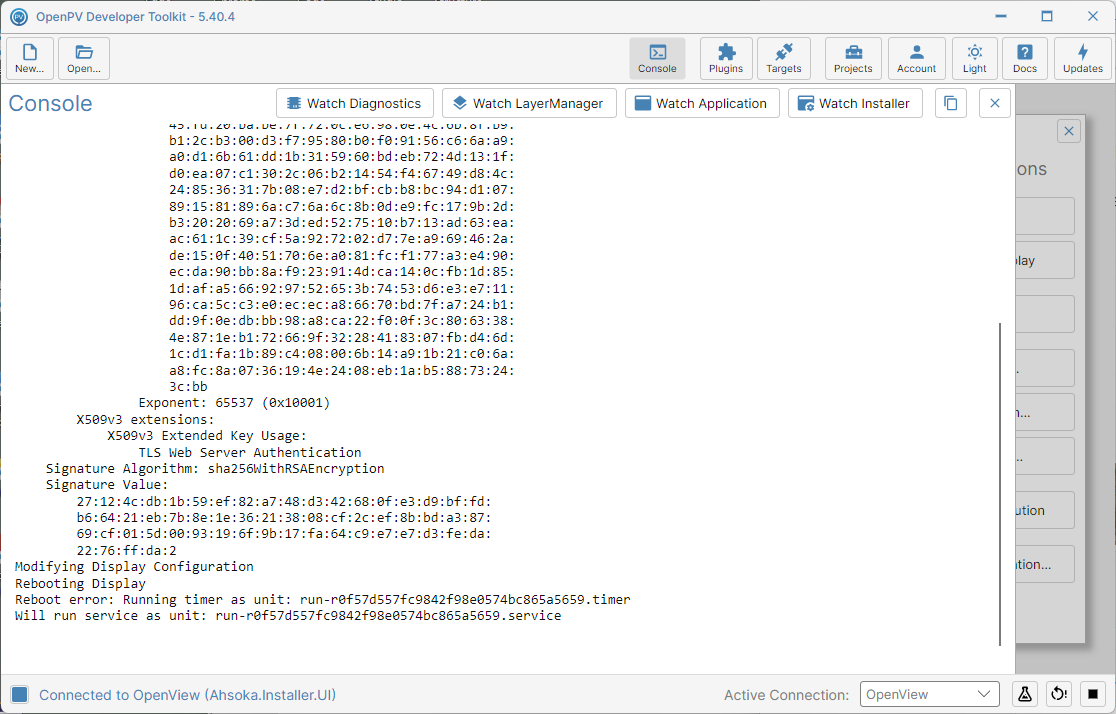
Task: Start Watch LayerManager
Action: point(529,103)
